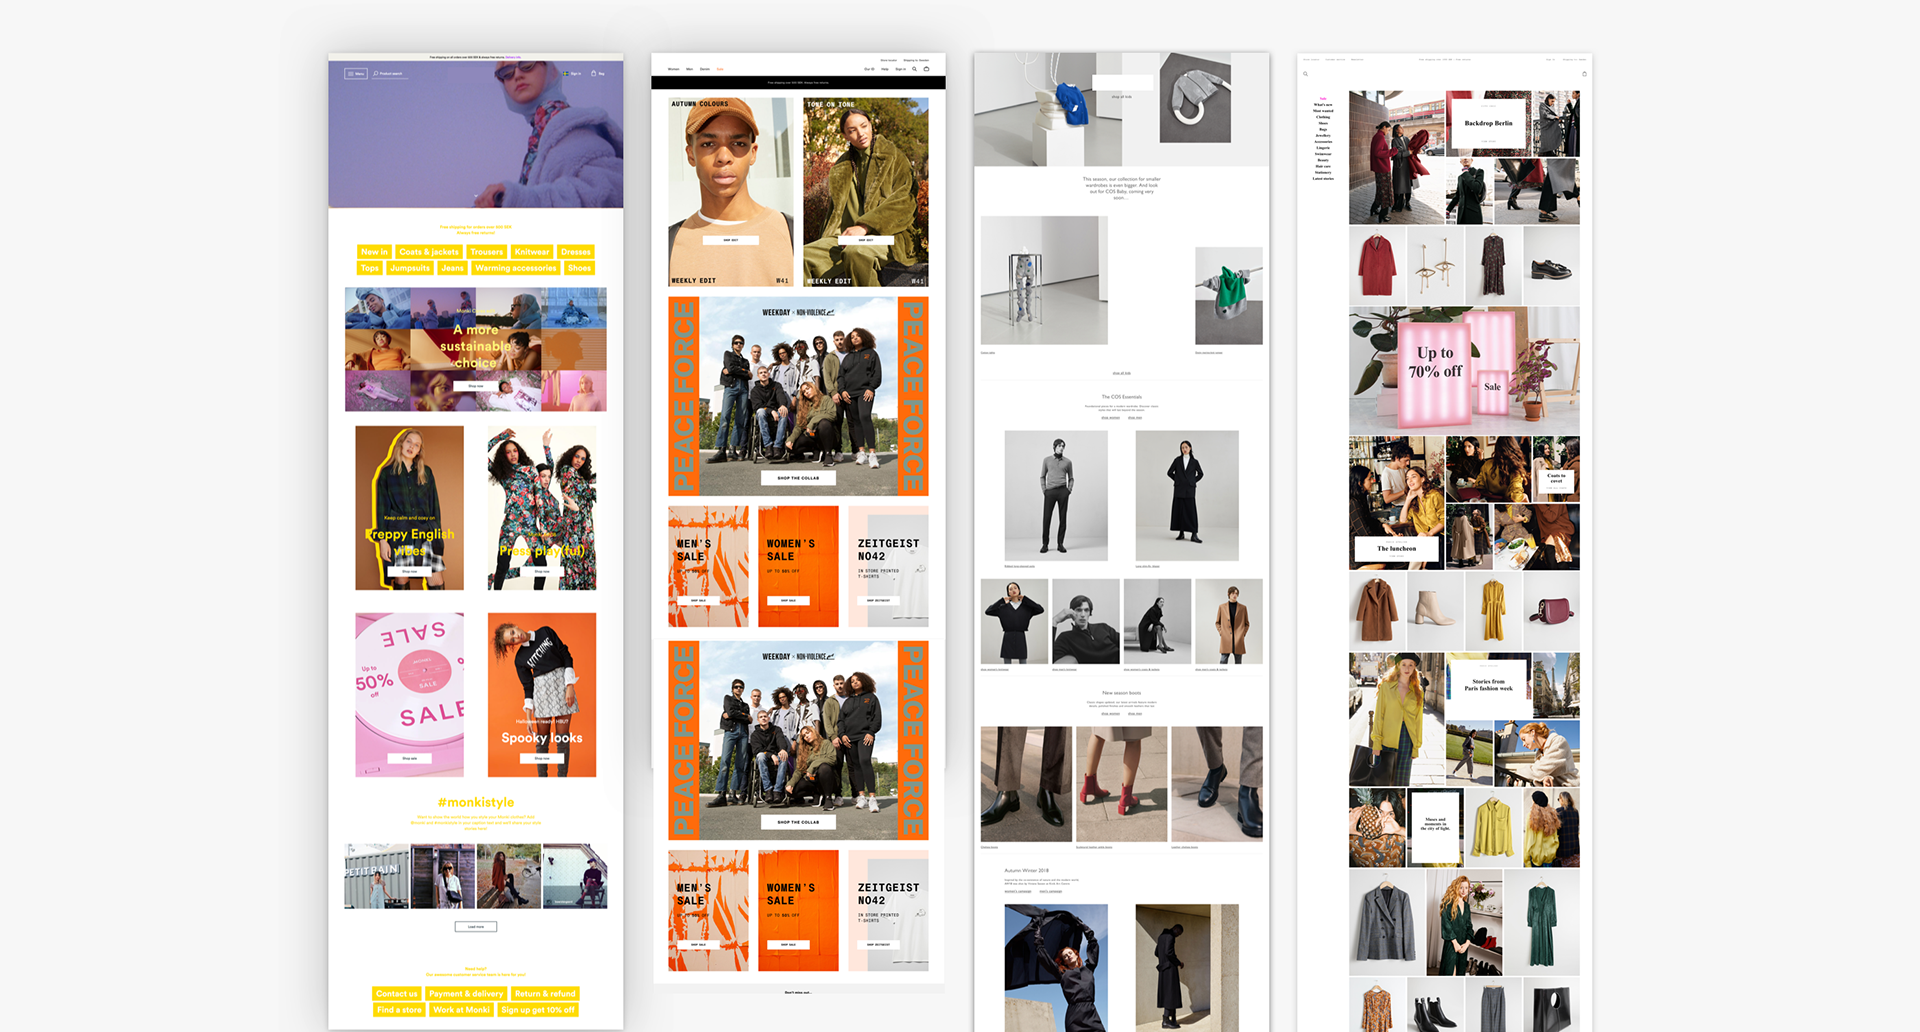Screen dimensions: 1920x1032
Task: Open the Preppy English vibes card
Action: click(410, 508)
